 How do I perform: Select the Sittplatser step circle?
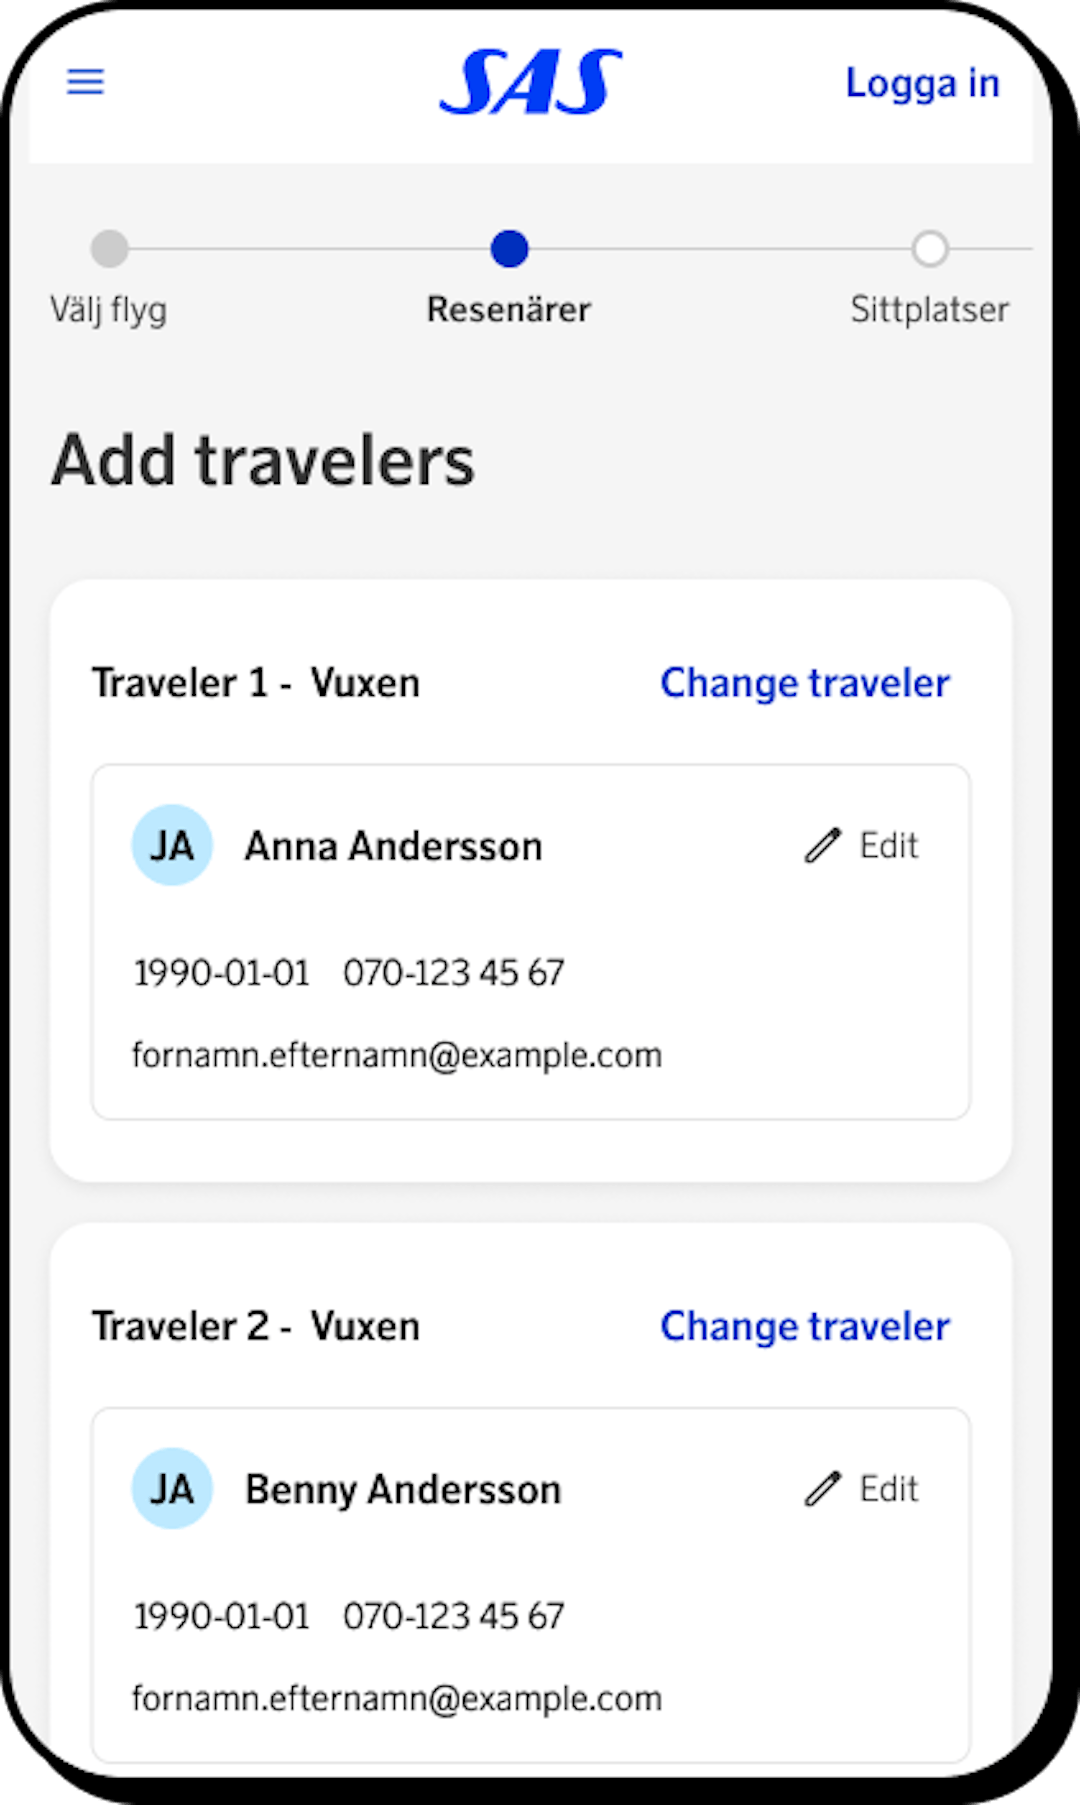click(x=930, y=249)
